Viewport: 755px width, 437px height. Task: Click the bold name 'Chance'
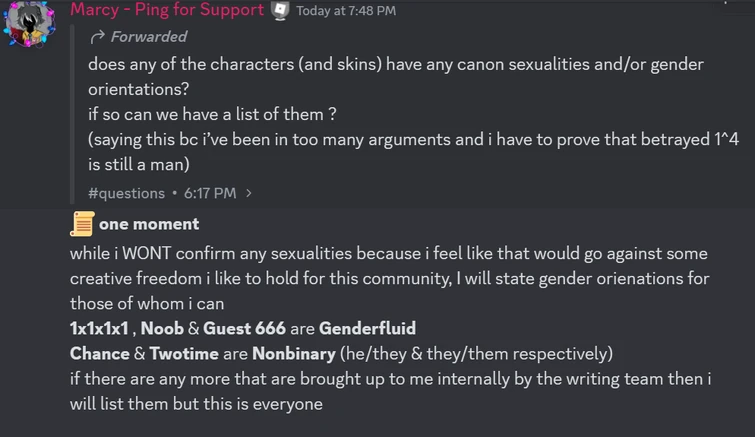point(100,354)
